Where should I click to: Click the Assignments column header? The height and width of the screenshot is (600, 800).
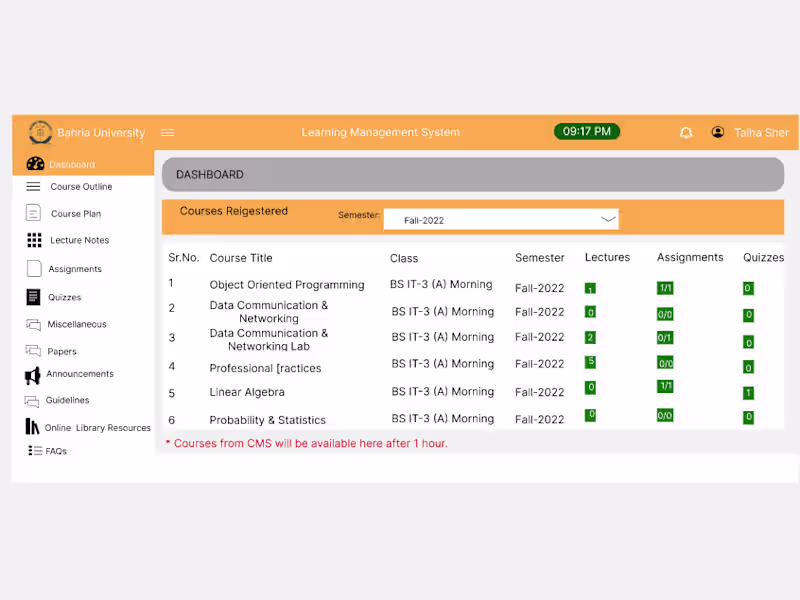pos(690,258)
